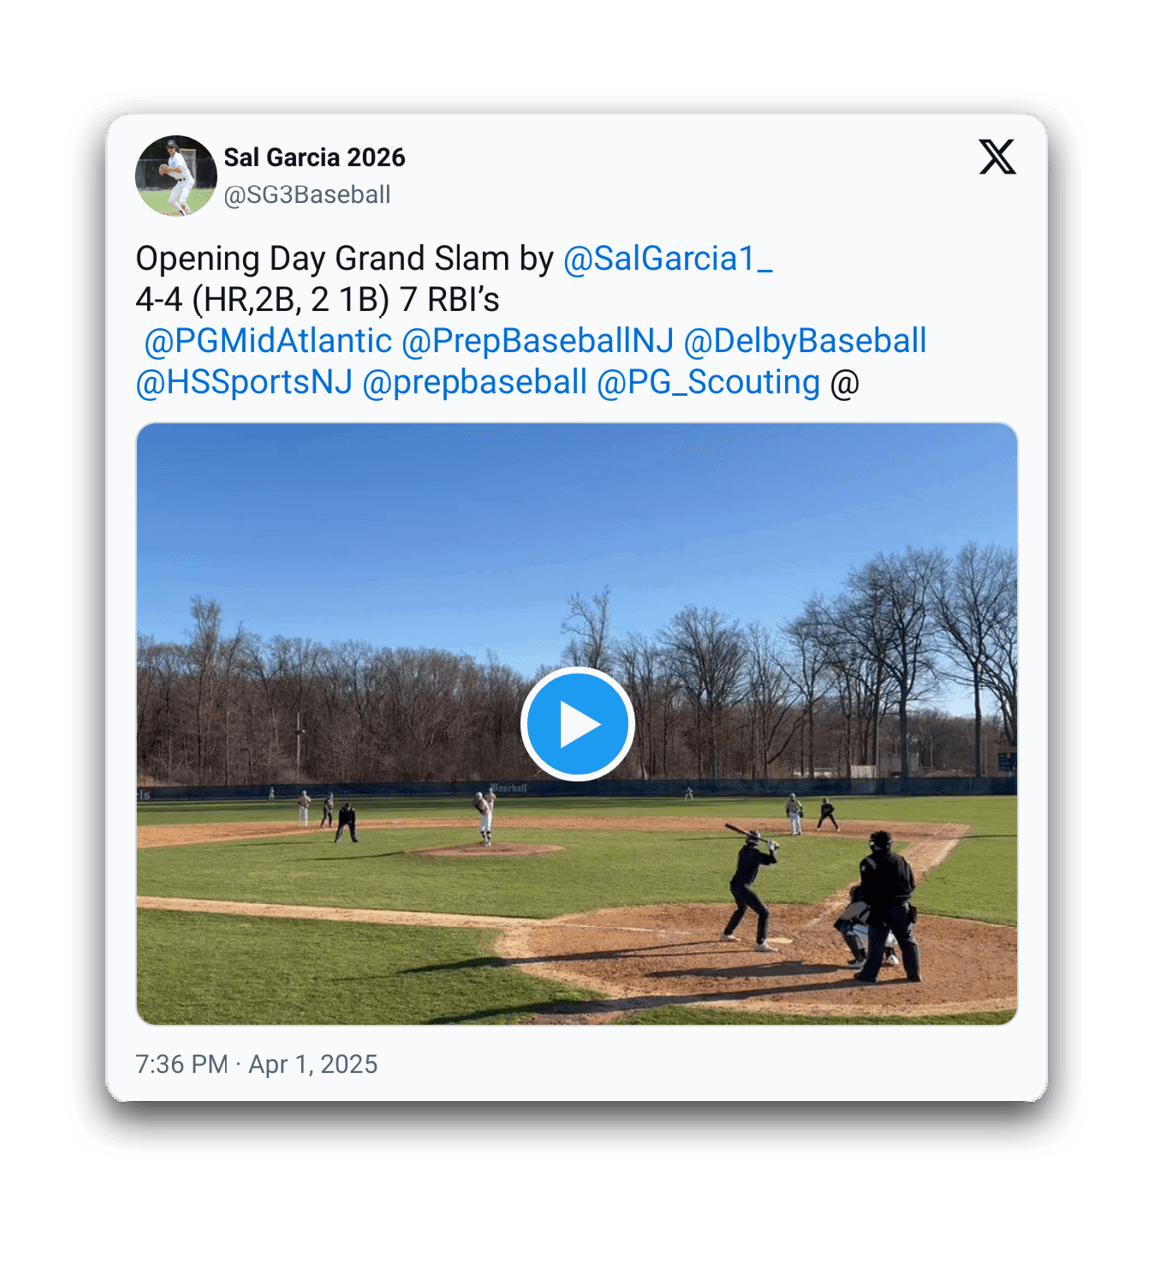Screen dimensions: 1153x1288
Task: Click the pitcher on the mound in the video
Action: pyautogui.click(x=484, y=818)
